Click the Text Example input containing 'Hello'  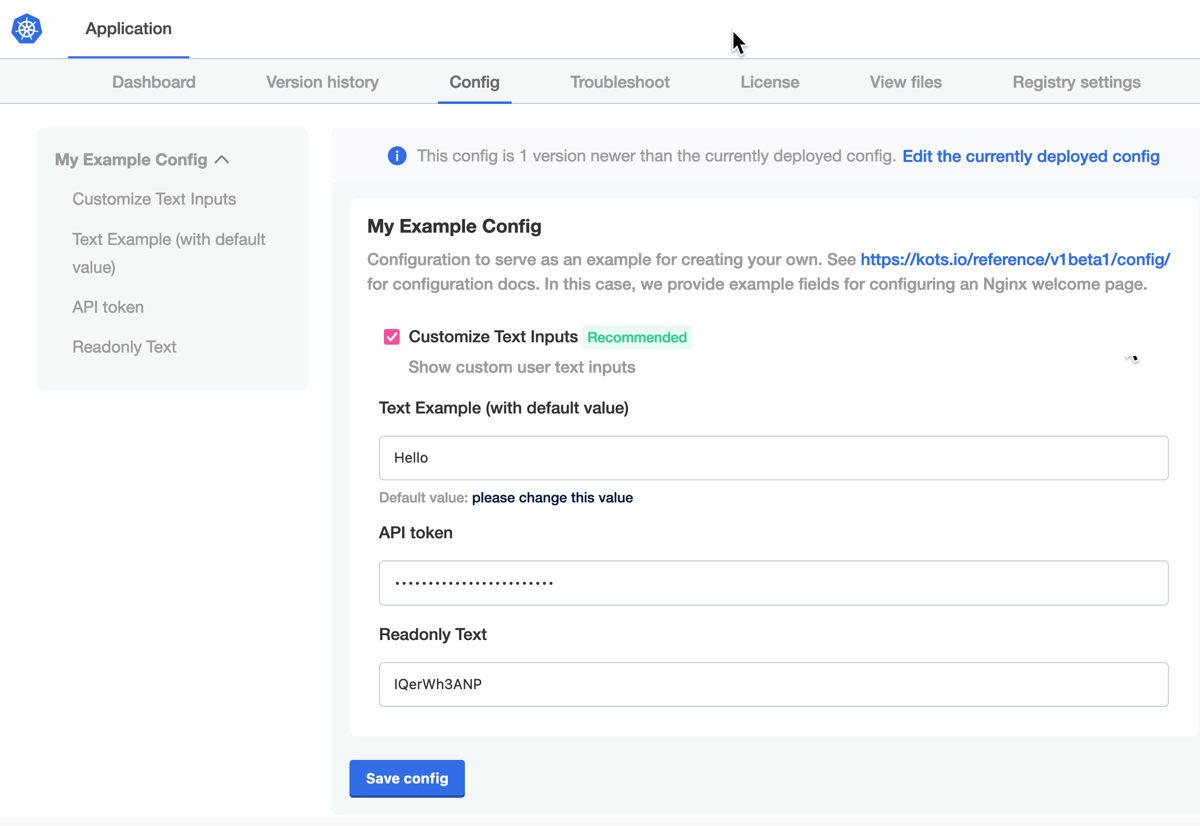point(773,457)
